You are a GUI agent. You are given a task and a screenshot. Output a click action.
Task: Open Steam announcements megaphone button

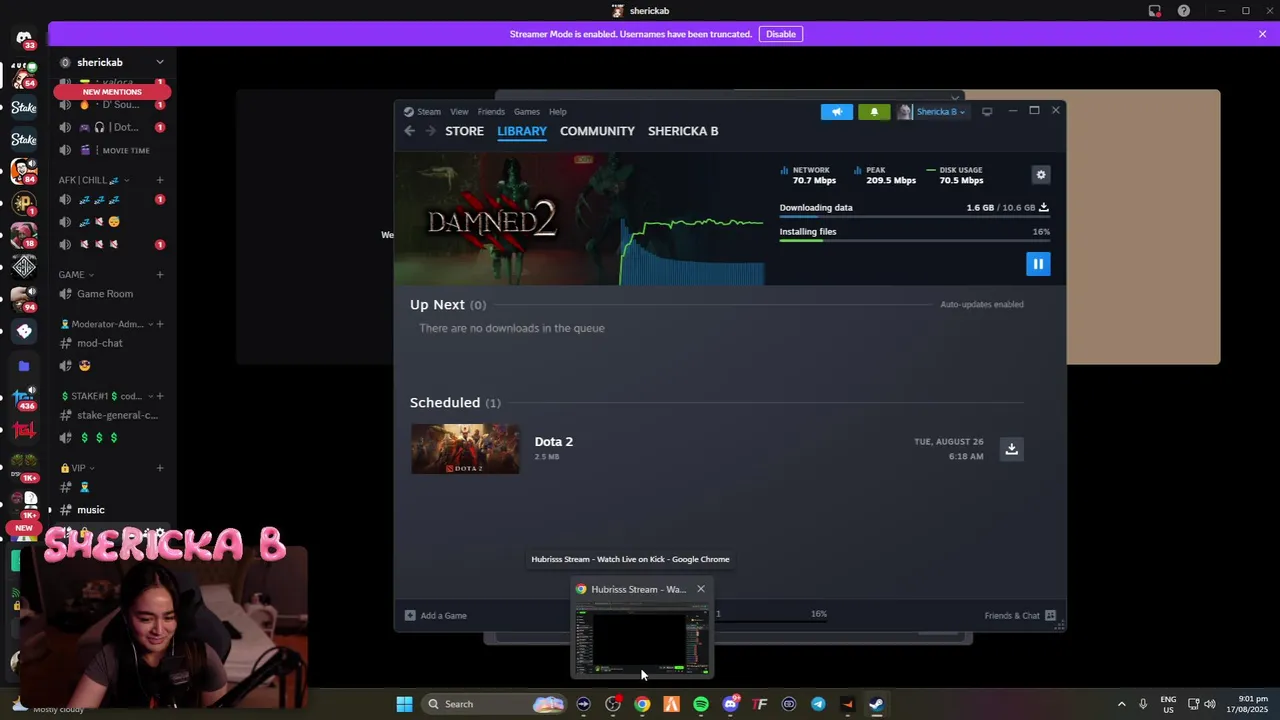click(837, 112)
